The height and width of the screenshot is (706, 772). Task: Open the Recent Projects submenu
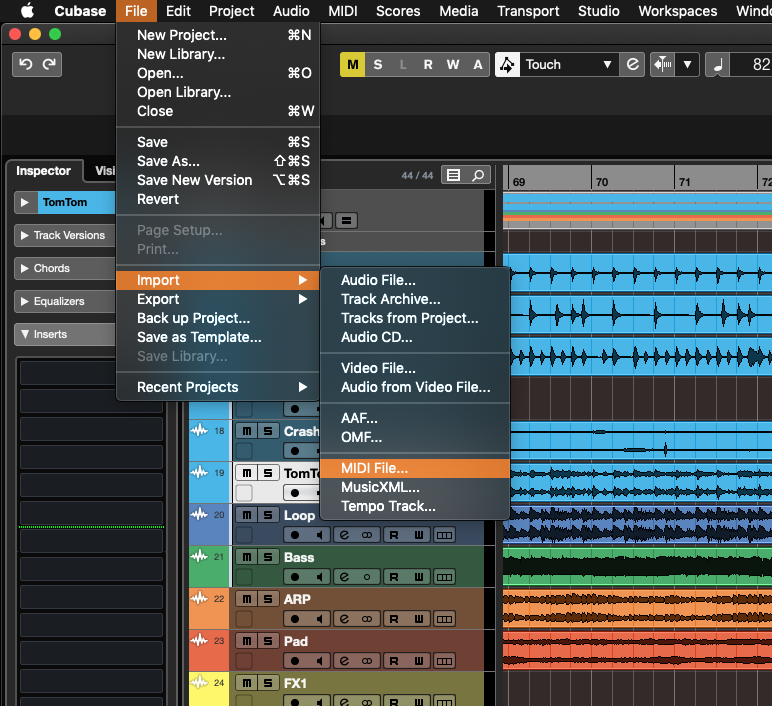click(x=218, y=387)
